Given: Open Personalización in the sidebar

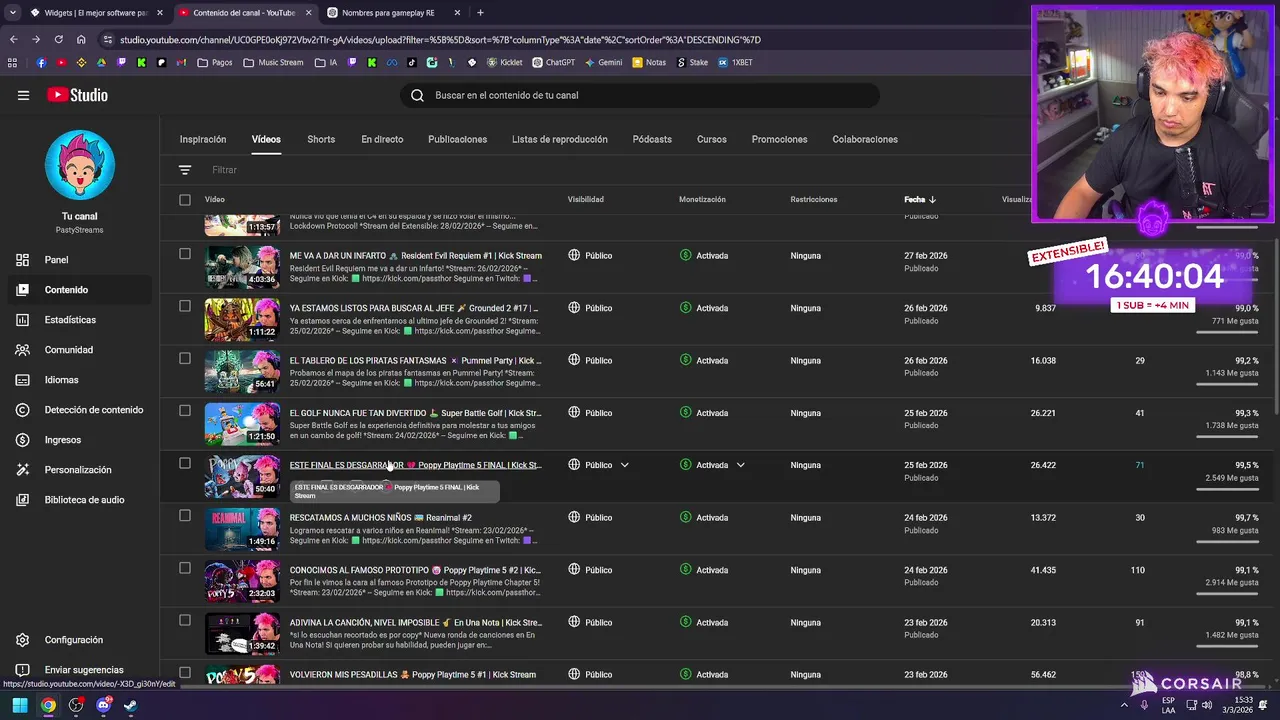Looking at the screenshot, I should (x=78, y=470).
